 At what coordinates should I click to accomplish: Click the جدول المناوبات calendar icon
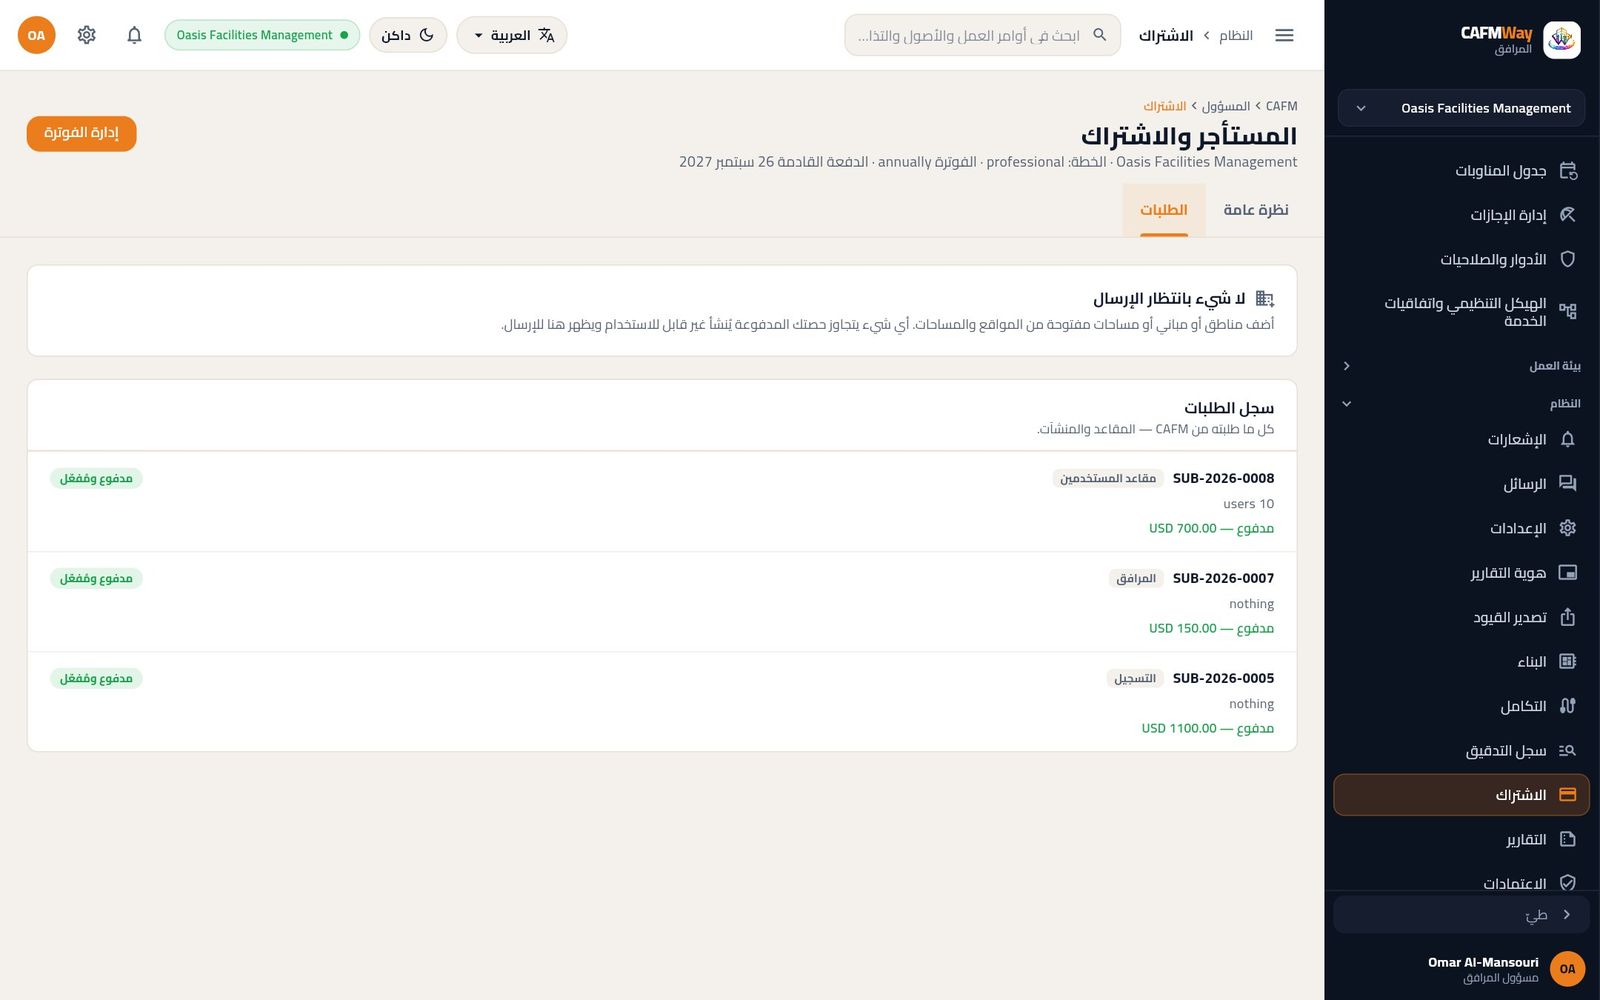click(1567, 171)
